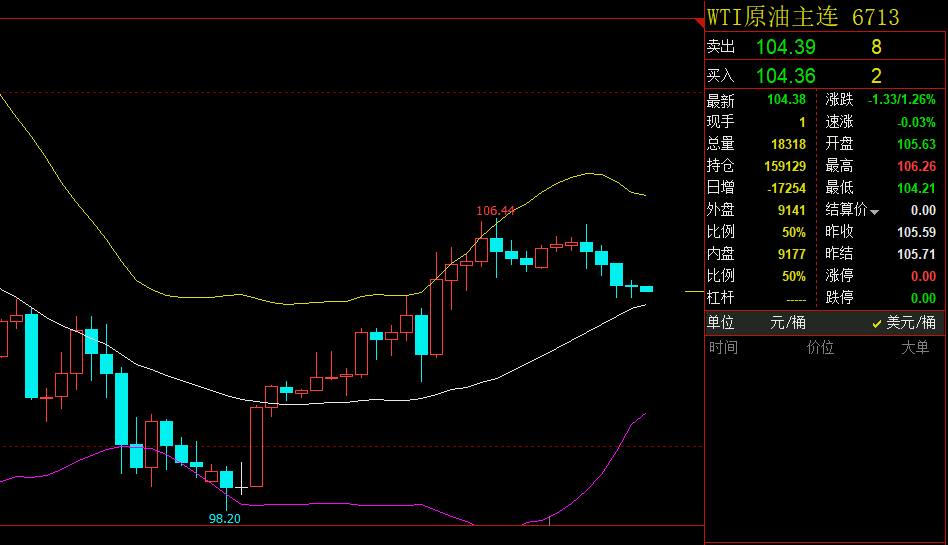Click the previous close 105.59
Image resolution: width=948 pixels, height=545 pixels.
(917, 232)
